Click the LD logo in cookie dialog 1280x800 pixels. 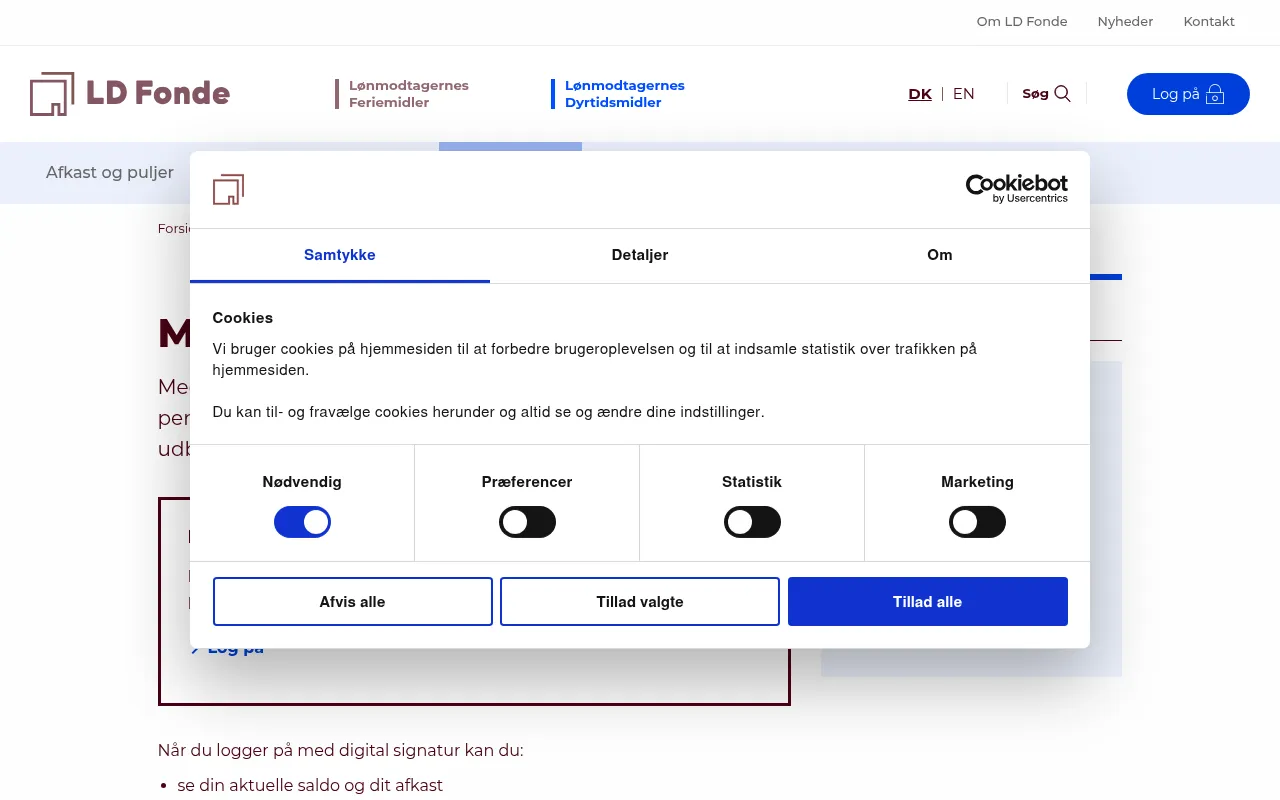[228, 189]
